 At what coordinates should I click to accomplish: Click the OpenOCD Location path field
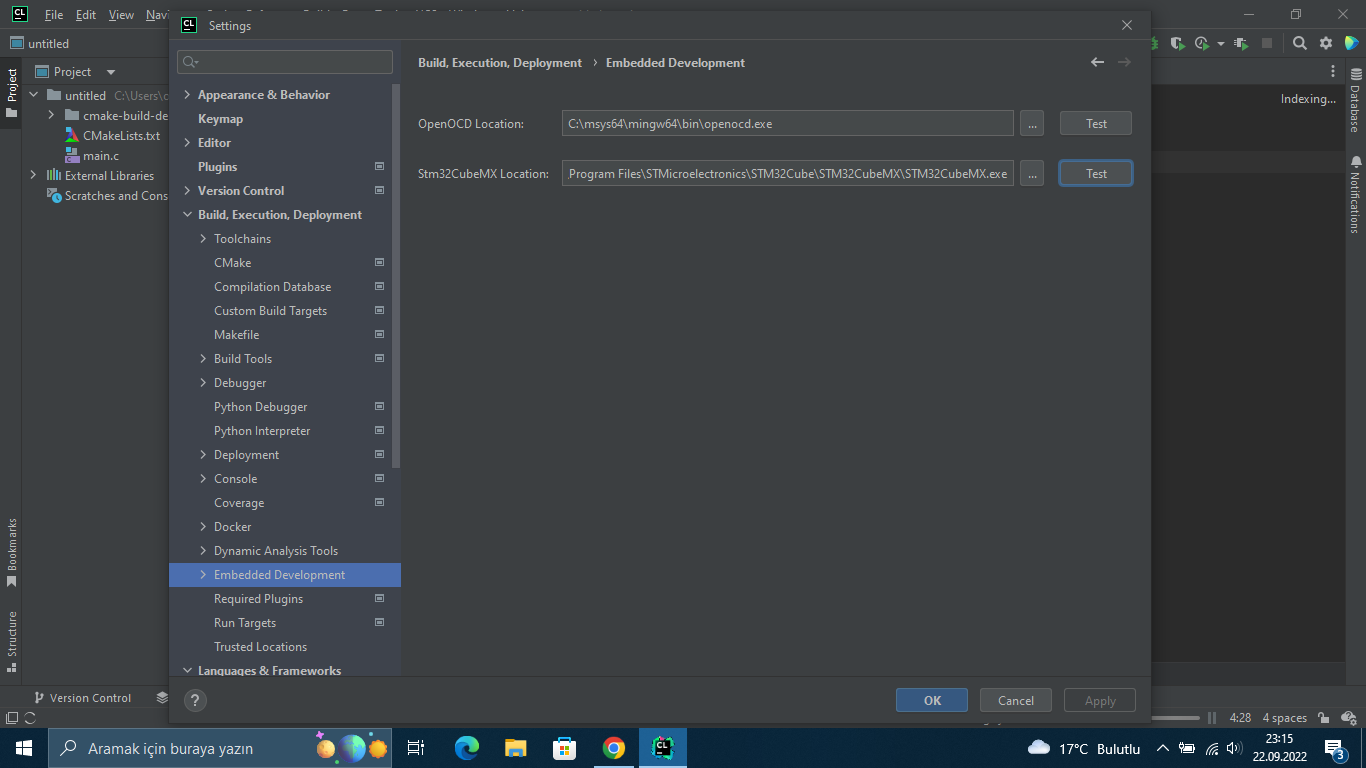(x=787, y=123)
